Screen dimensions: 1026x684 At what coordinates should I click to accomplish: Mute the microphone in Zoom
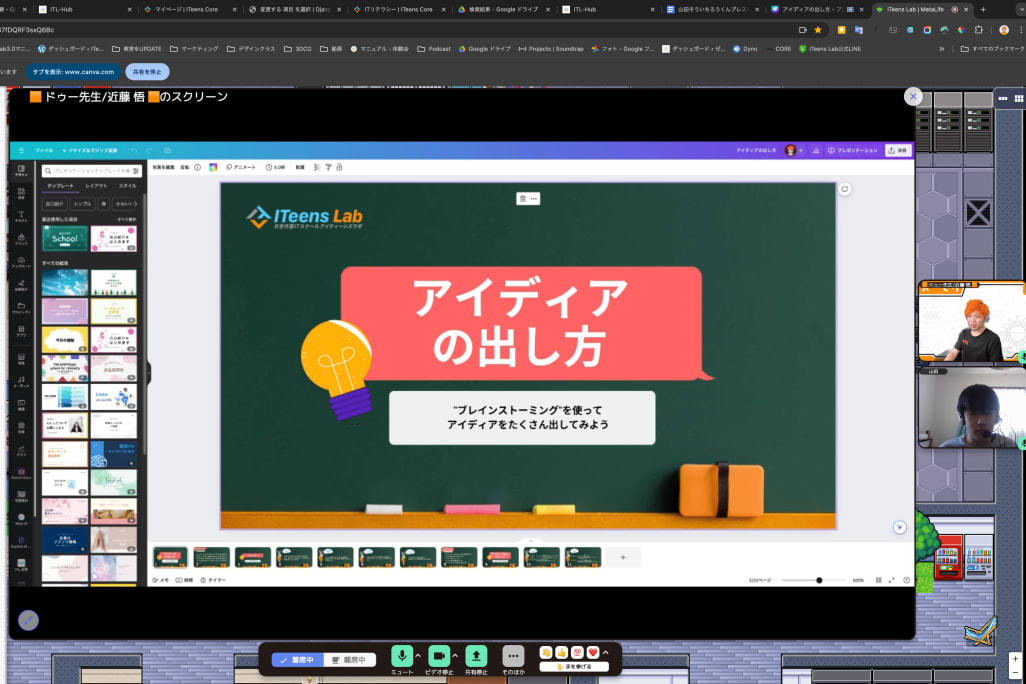click(x=402, y=654)
